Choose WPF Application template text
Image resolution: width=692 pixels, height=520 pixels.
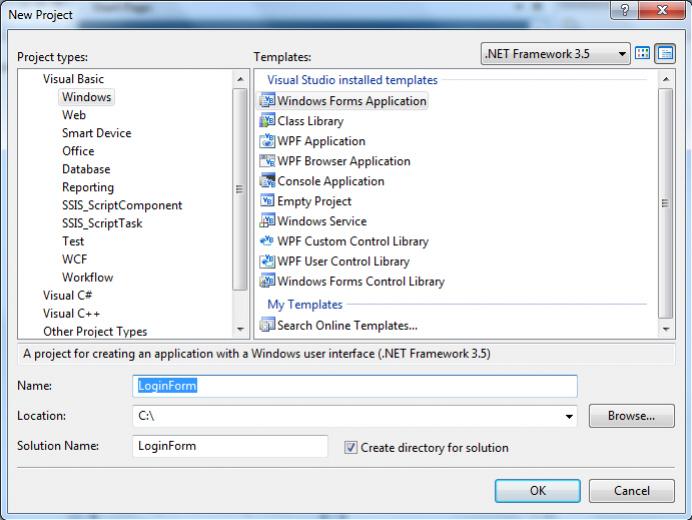pyautogui.click(x=321, y=141)
